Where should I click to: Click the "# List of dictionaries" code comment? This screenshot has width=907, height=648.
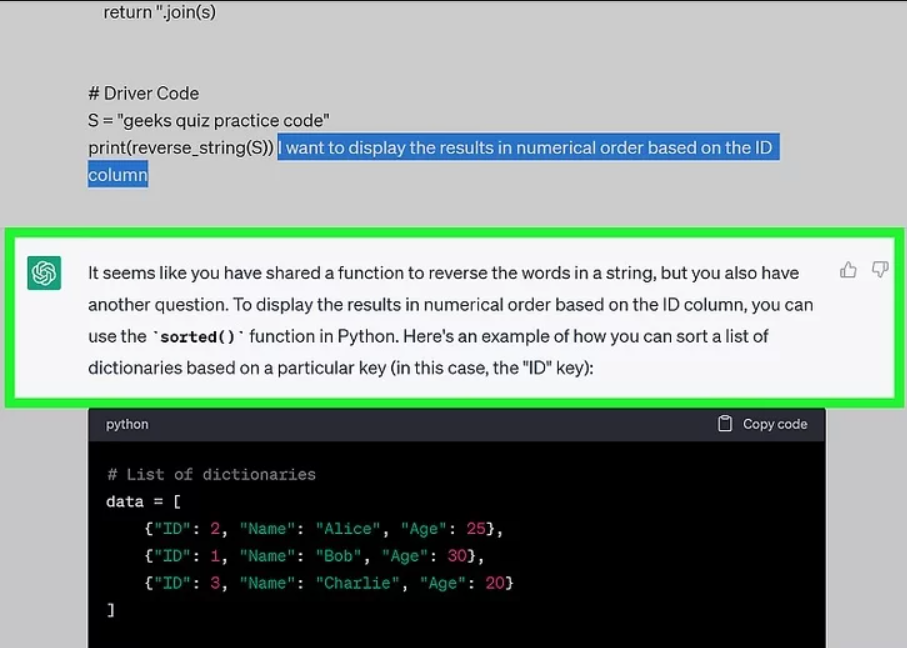211,474
